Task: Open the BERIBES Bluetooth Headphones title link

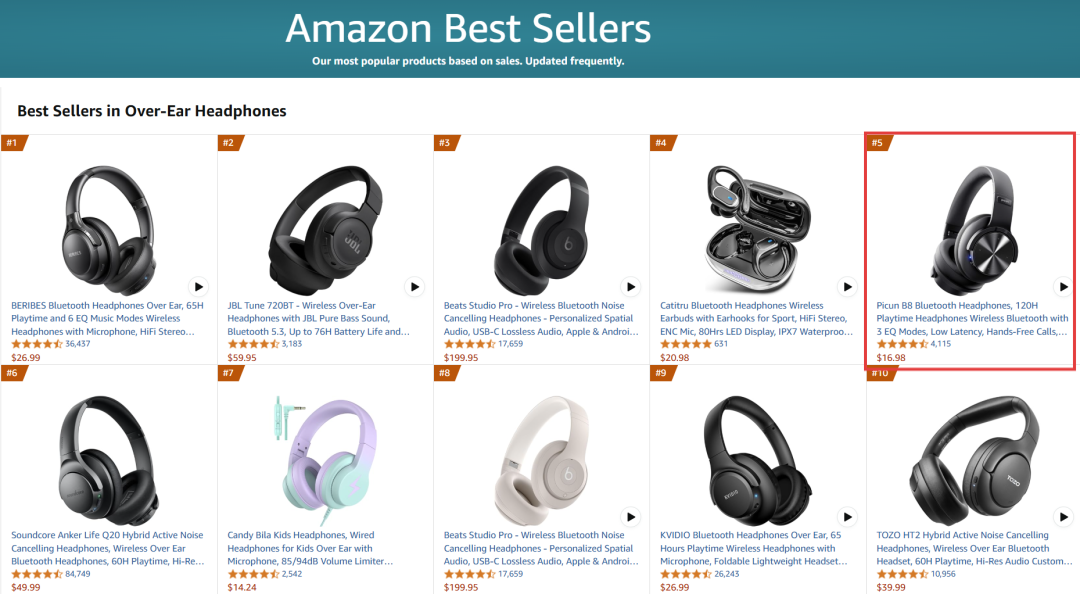Action: pyautogui.click(x=107, y=318)
